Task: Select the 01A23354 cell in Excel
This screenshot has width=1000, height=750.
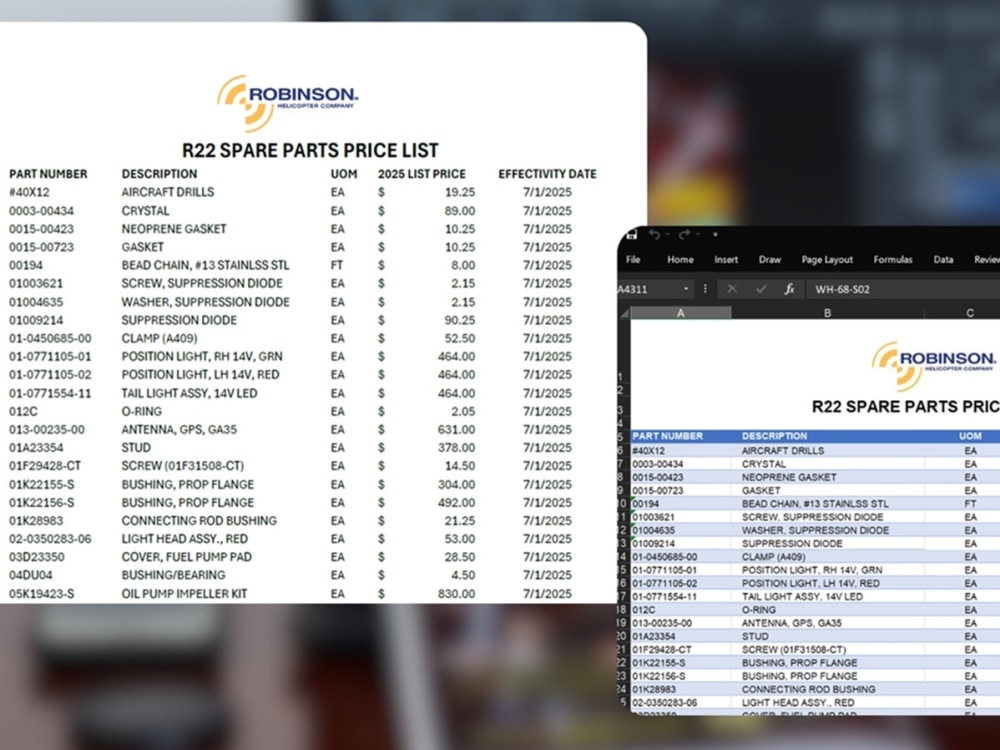Action: [680, 636]
